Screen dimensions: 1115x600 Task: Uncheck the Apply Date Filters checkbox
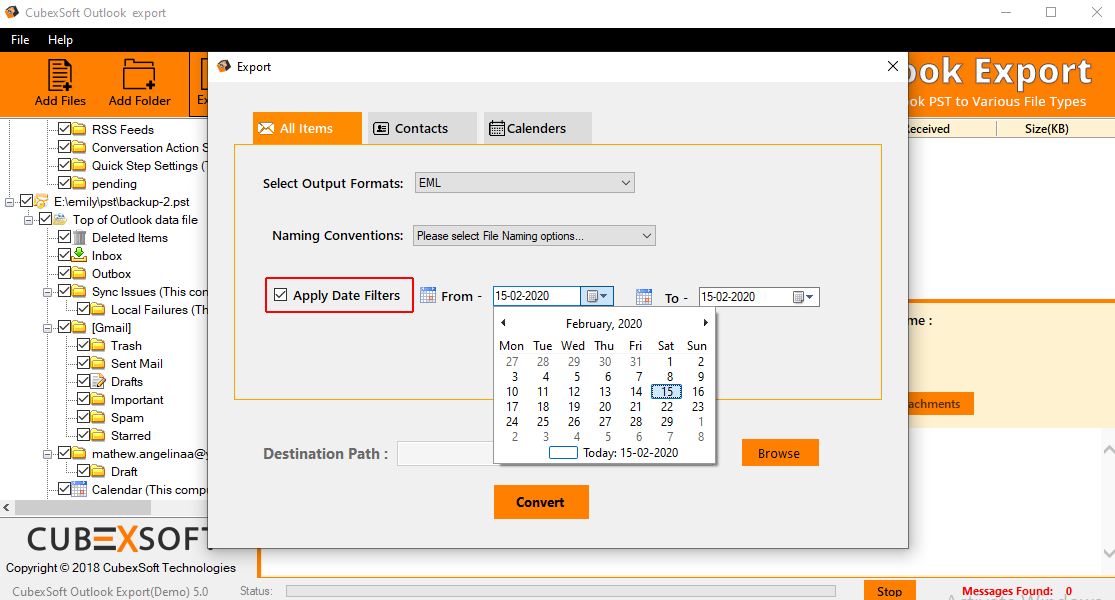(281, 295)
